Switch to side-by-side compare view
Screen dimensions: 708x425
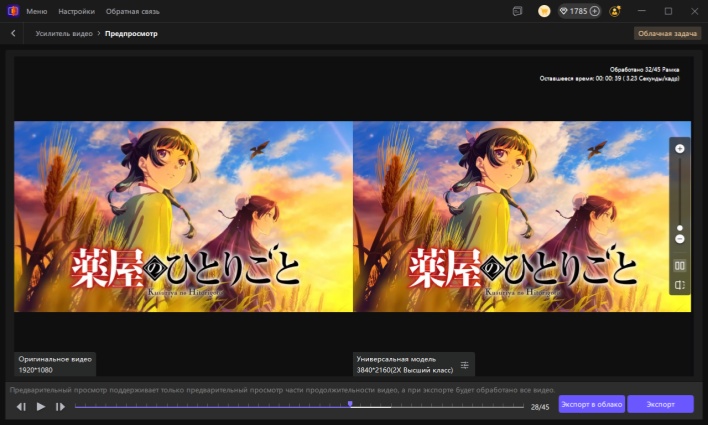point(680,266)
